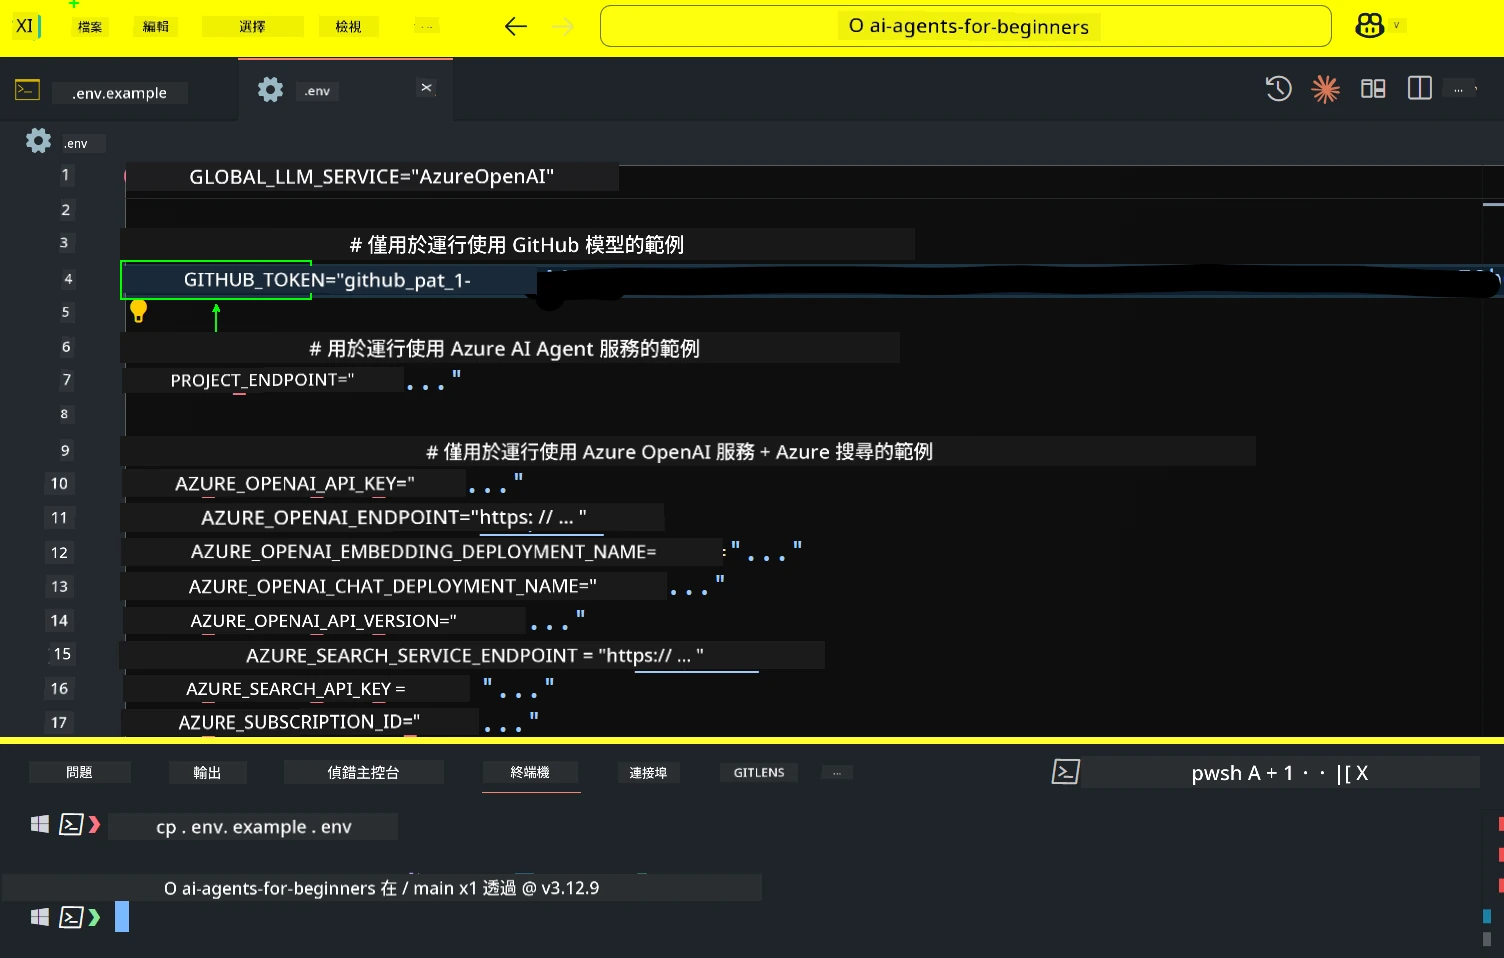Switch to the 問題 panel tab

tap(79, 772)
